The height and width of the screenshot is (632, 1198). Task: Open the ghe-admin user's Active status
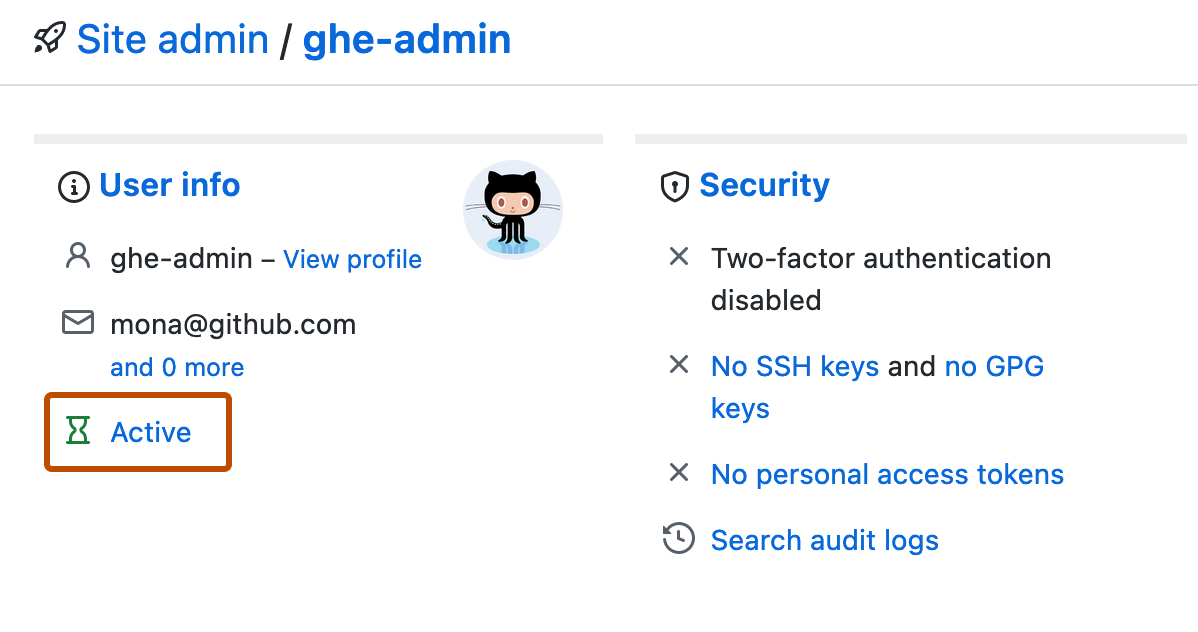point(150,432)
